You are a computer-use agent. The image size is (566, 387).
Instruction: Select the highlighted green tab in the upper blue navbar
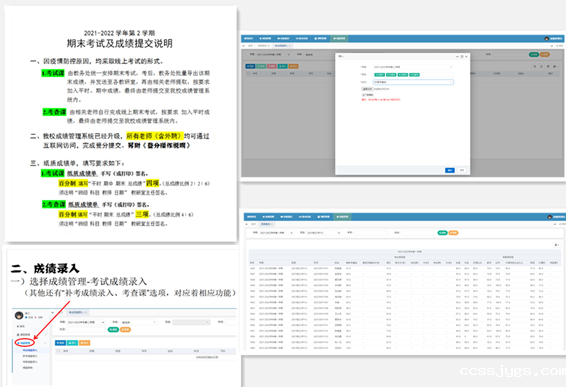(x=339, y=38)
